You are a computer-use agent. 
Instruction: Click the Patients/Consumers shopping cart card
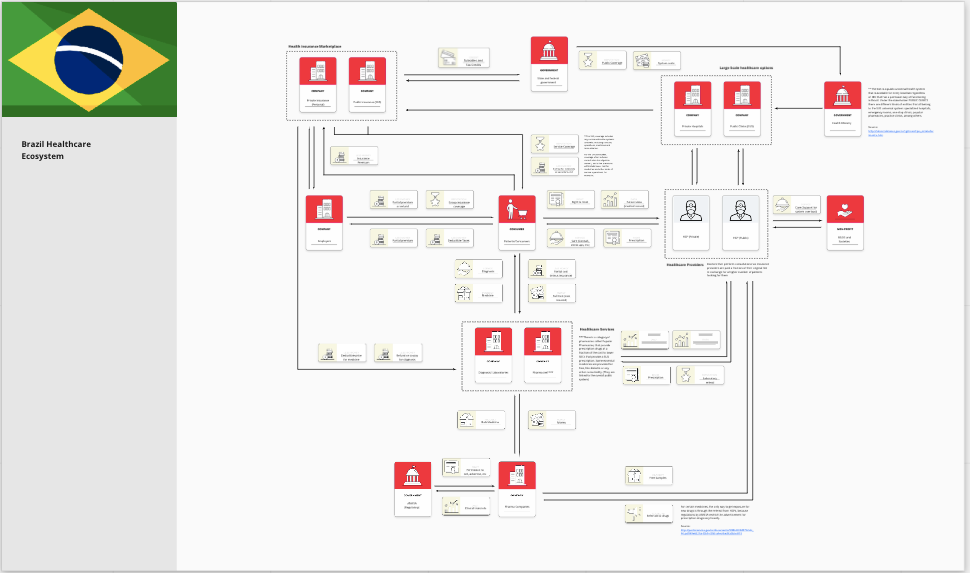tap(517, 223)
